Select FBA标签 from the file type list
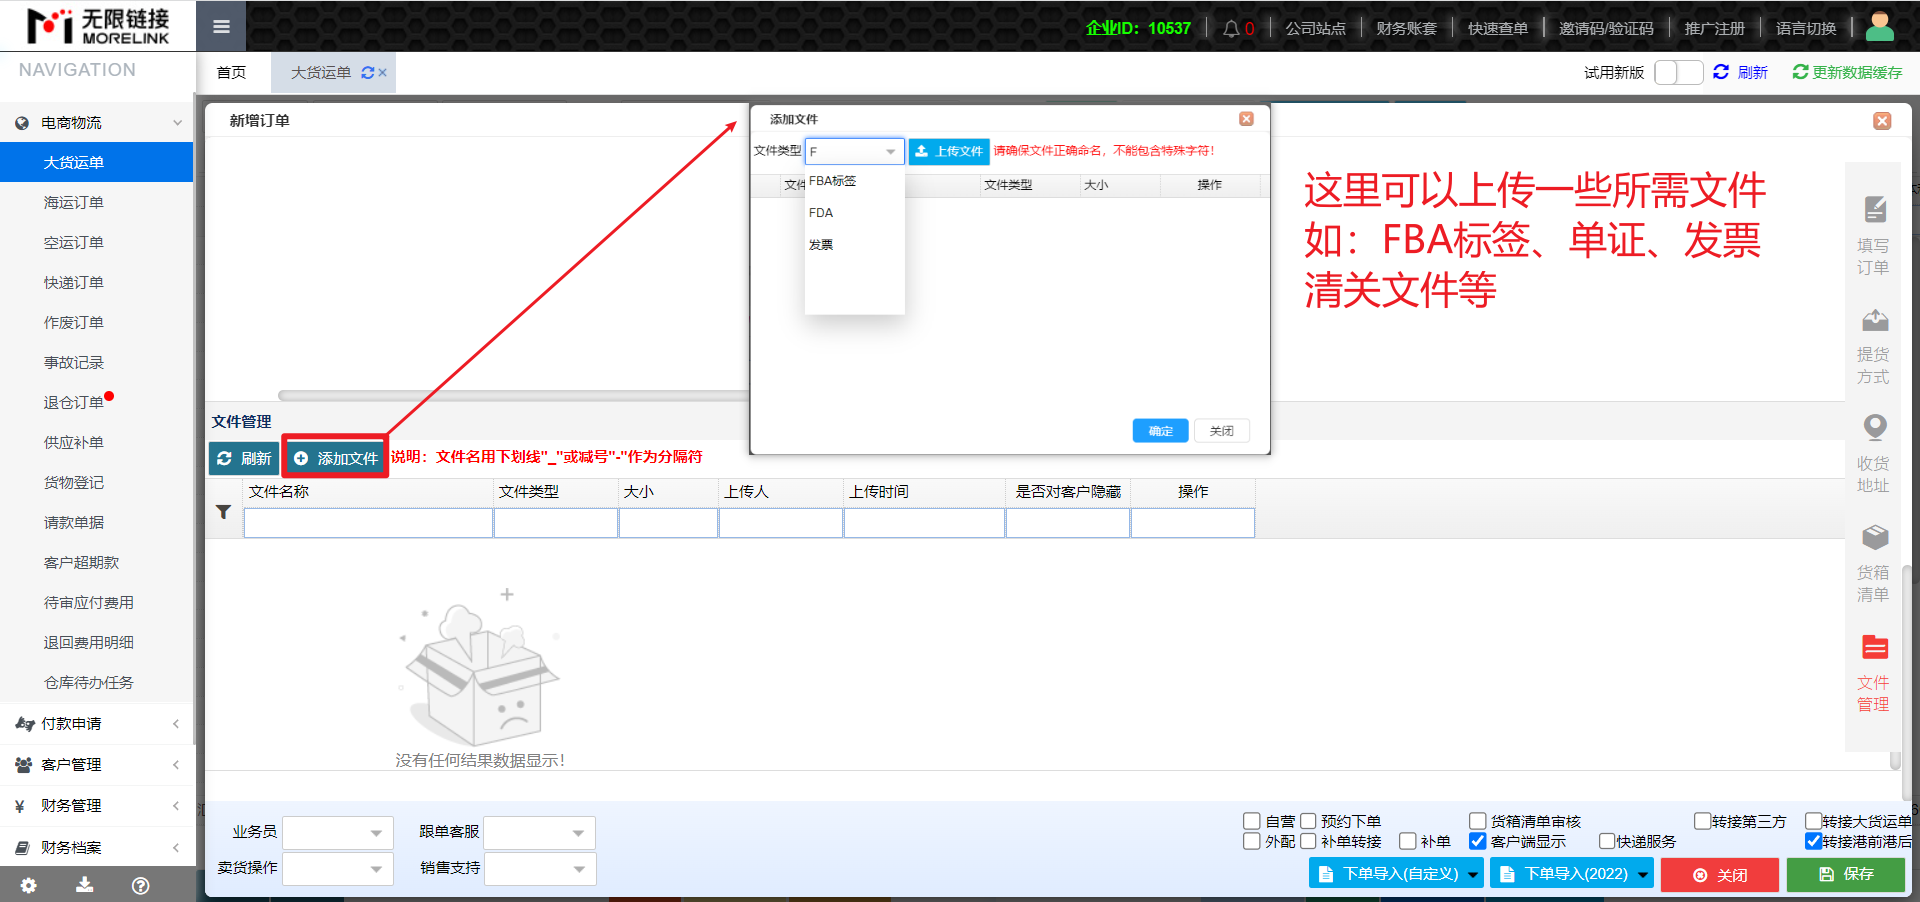The image size is (1920, 902). pyautogui.click(x=854, y=181)
